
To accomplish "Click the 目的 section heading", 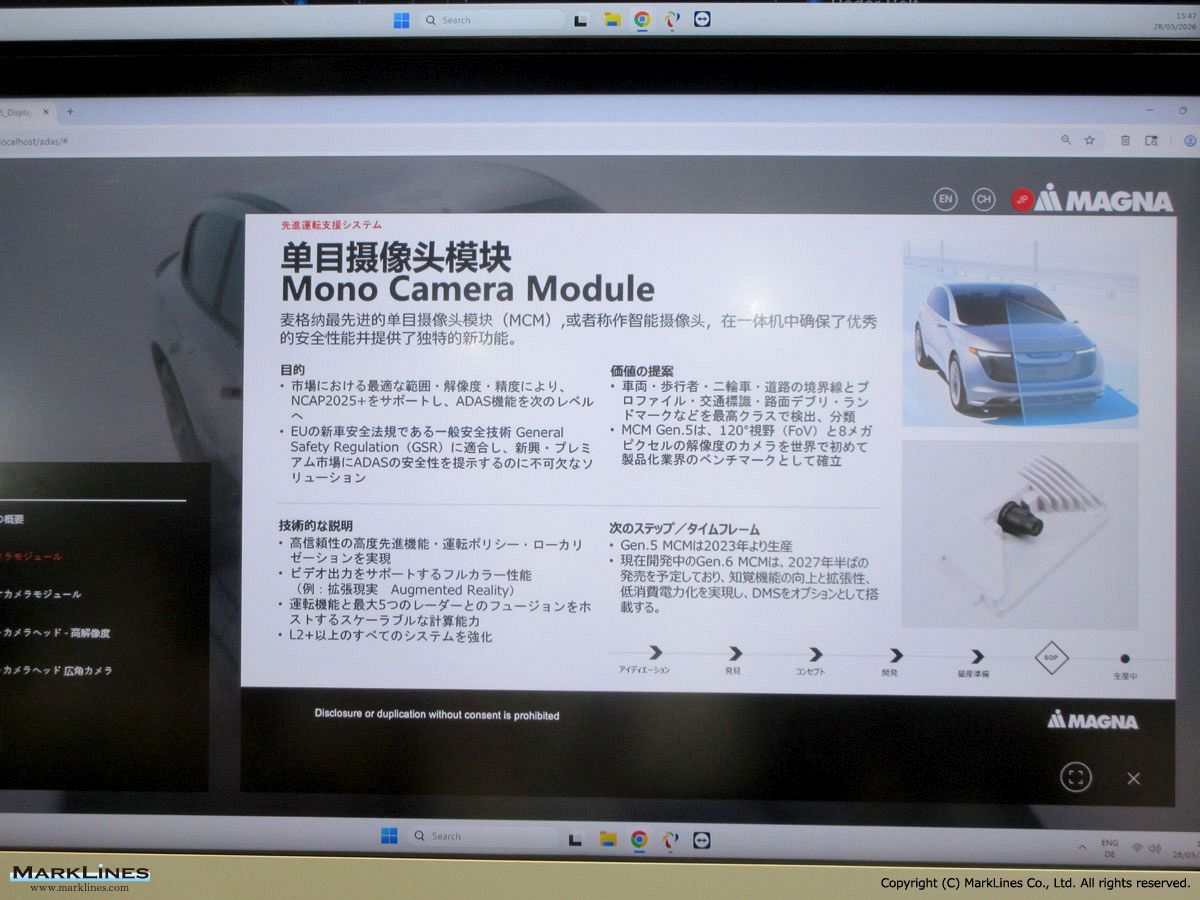I will (x=293, y=369).
